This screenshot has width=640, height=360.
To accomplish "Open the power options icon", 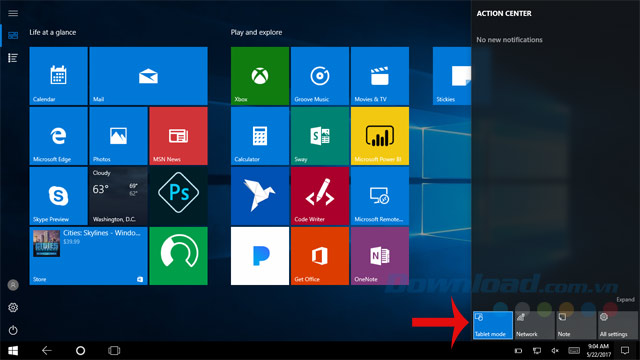I will [x=13, y=330].
